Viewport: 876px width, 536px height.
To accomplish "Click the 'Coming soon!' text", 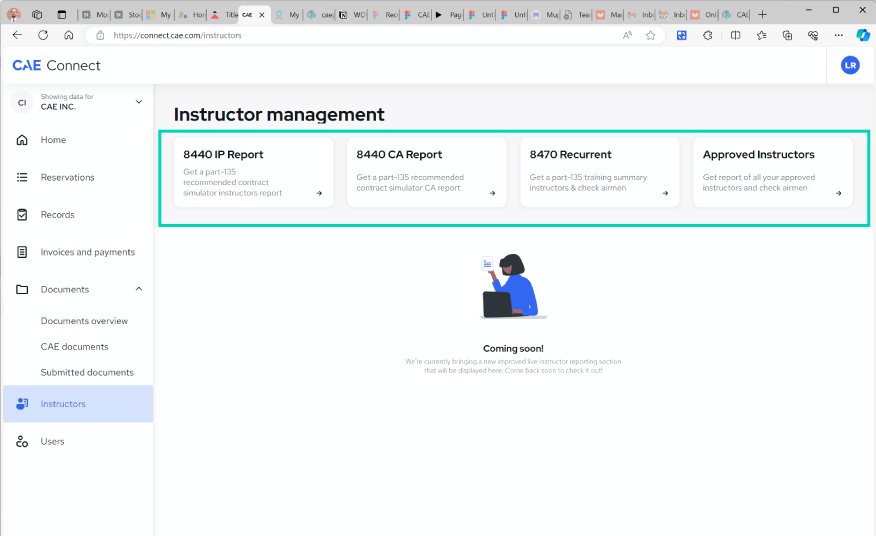I will 513,348.
